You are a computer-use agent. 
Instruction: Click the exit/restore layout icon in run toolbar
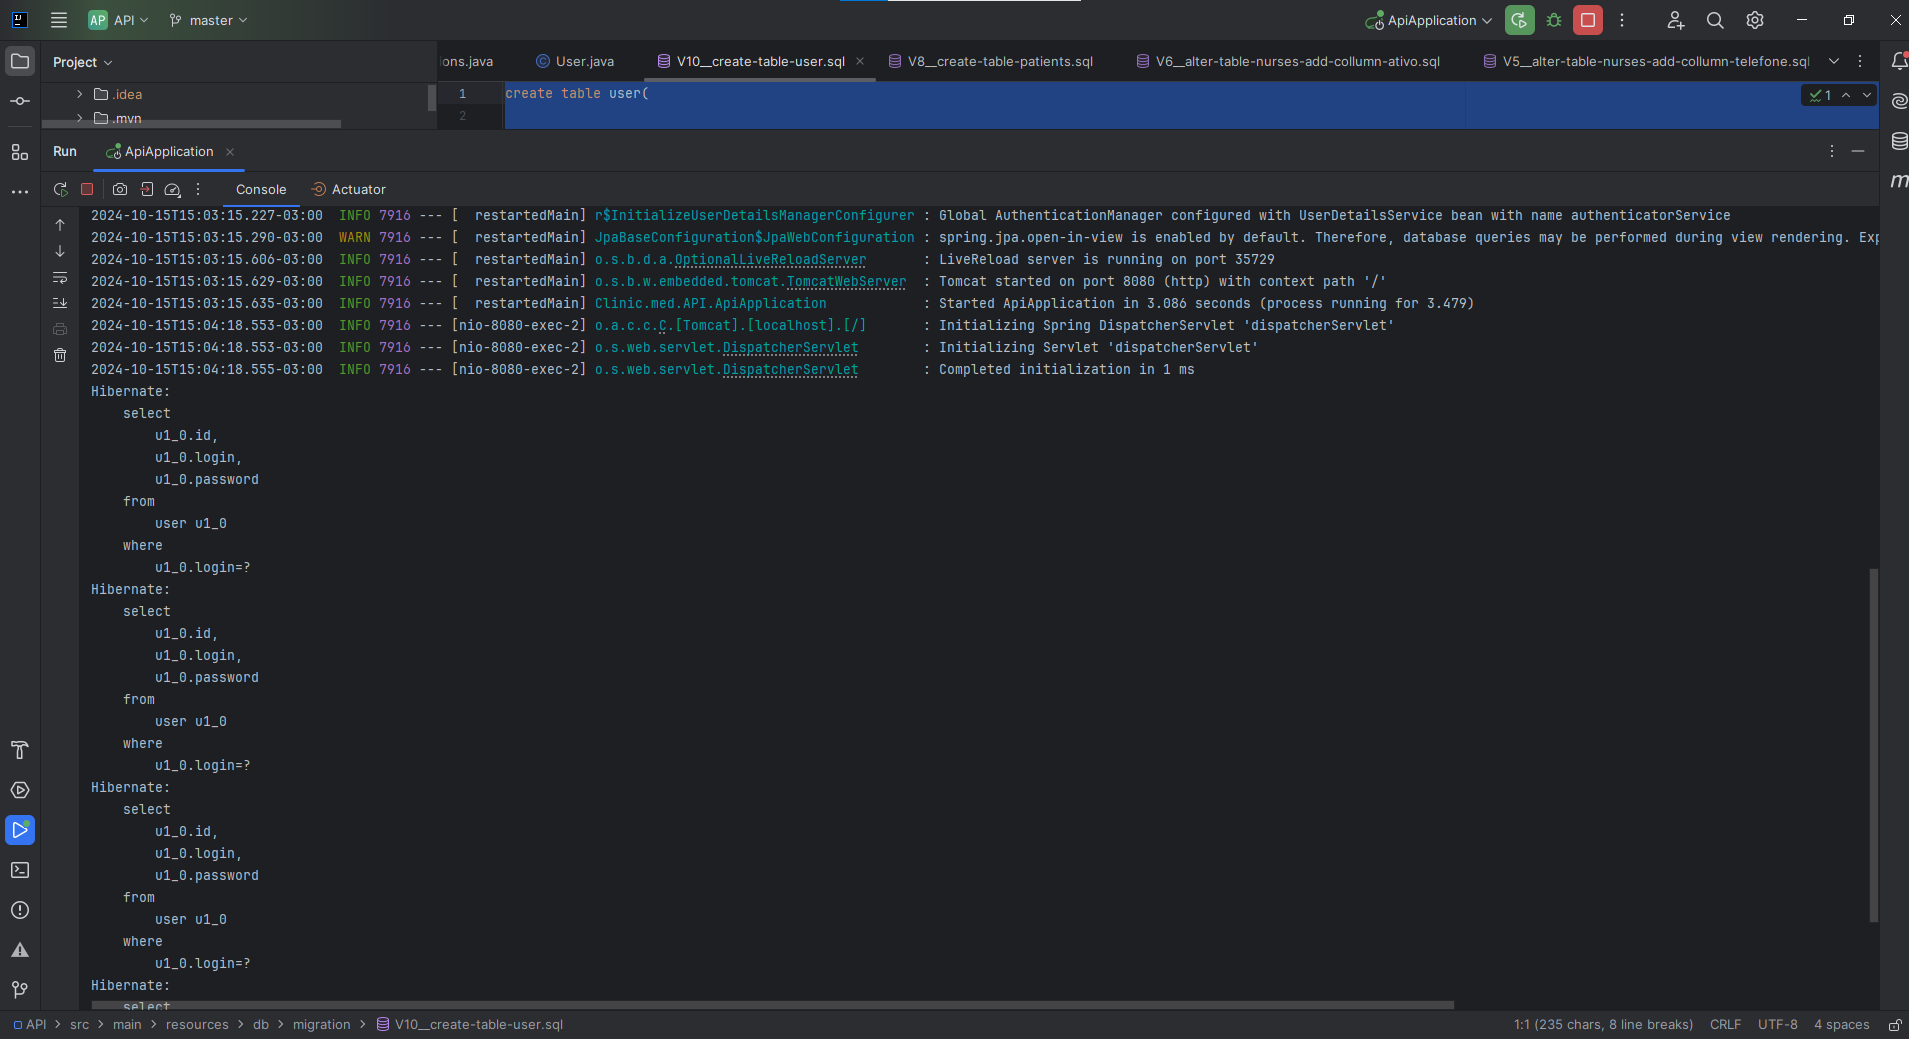(x=146, y=189)
